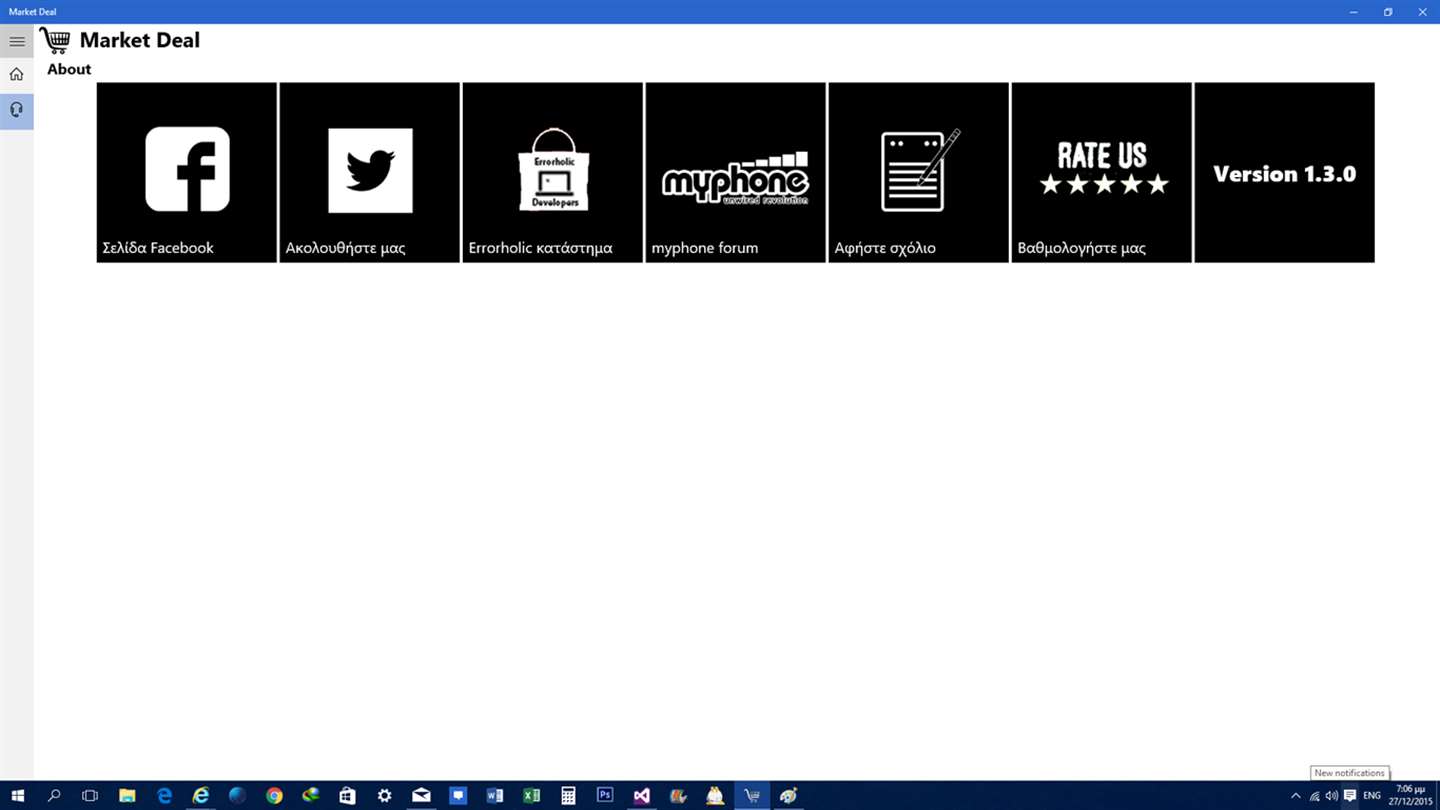This screenshot has height=810, width=1440.
Task: Show hidden system tray icons
Action: click(1296, 796)
